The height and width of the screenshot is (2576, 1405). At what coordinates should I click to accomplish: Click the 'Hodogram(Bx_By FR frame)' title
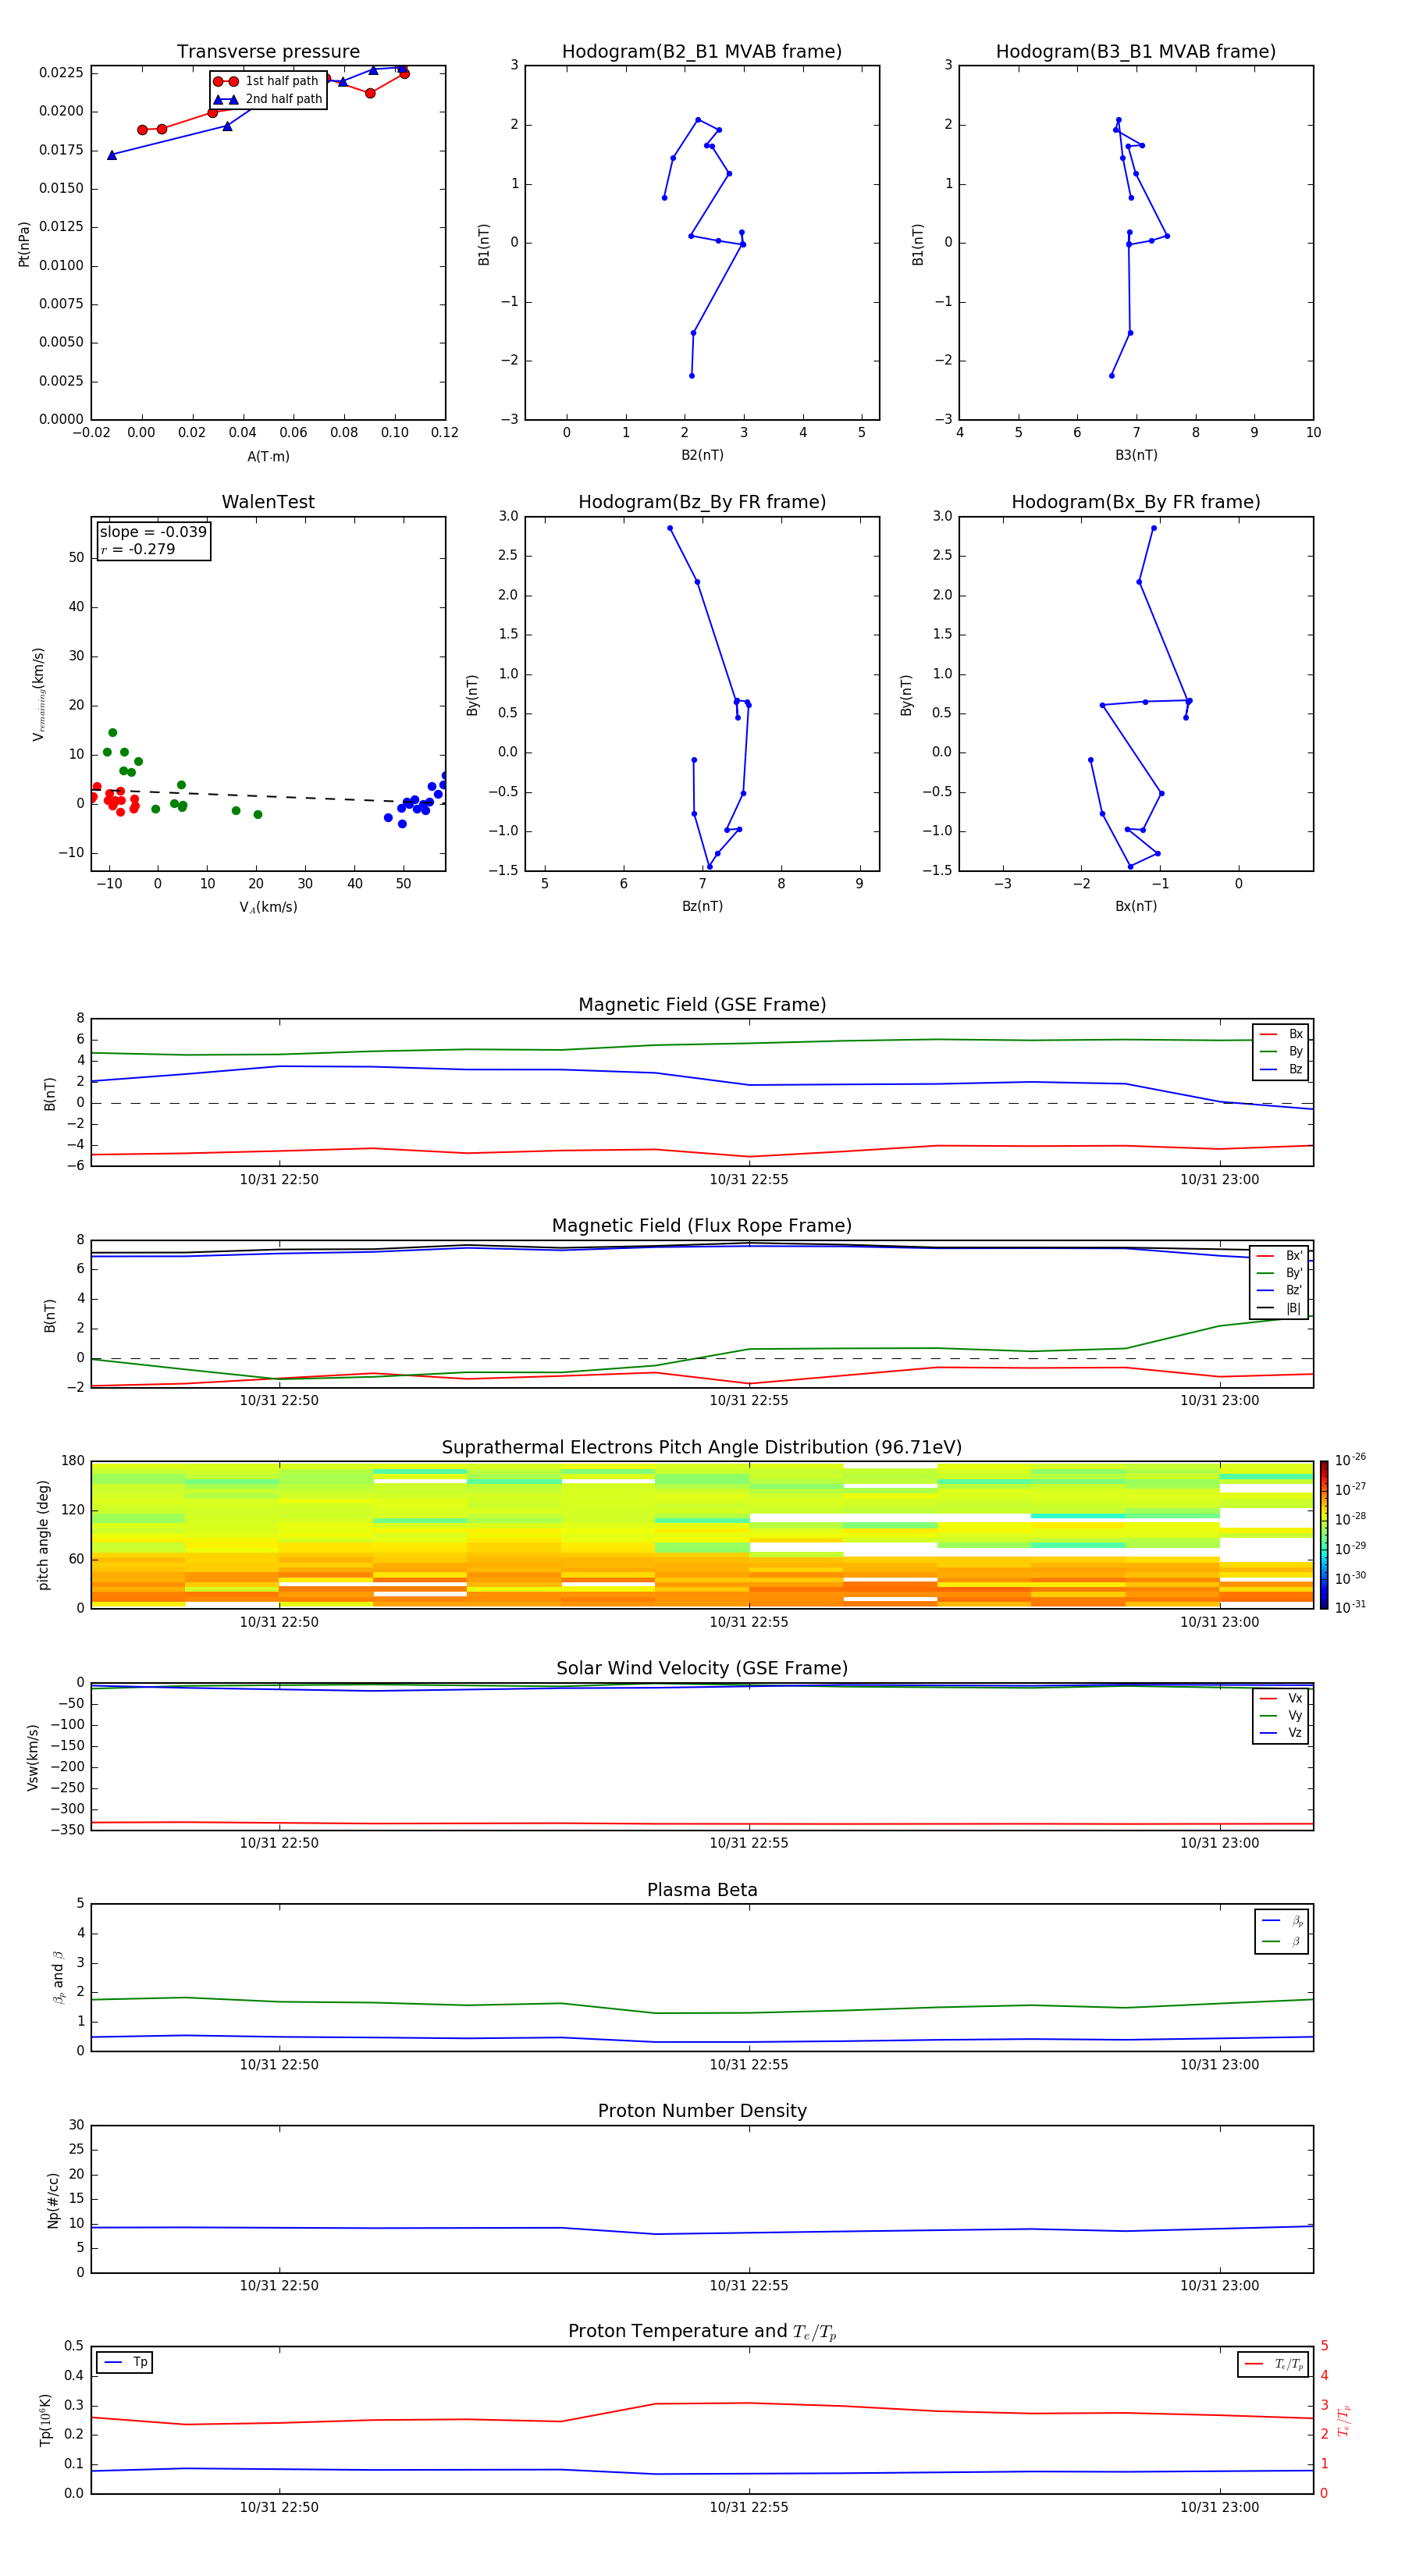(1135, 502)
